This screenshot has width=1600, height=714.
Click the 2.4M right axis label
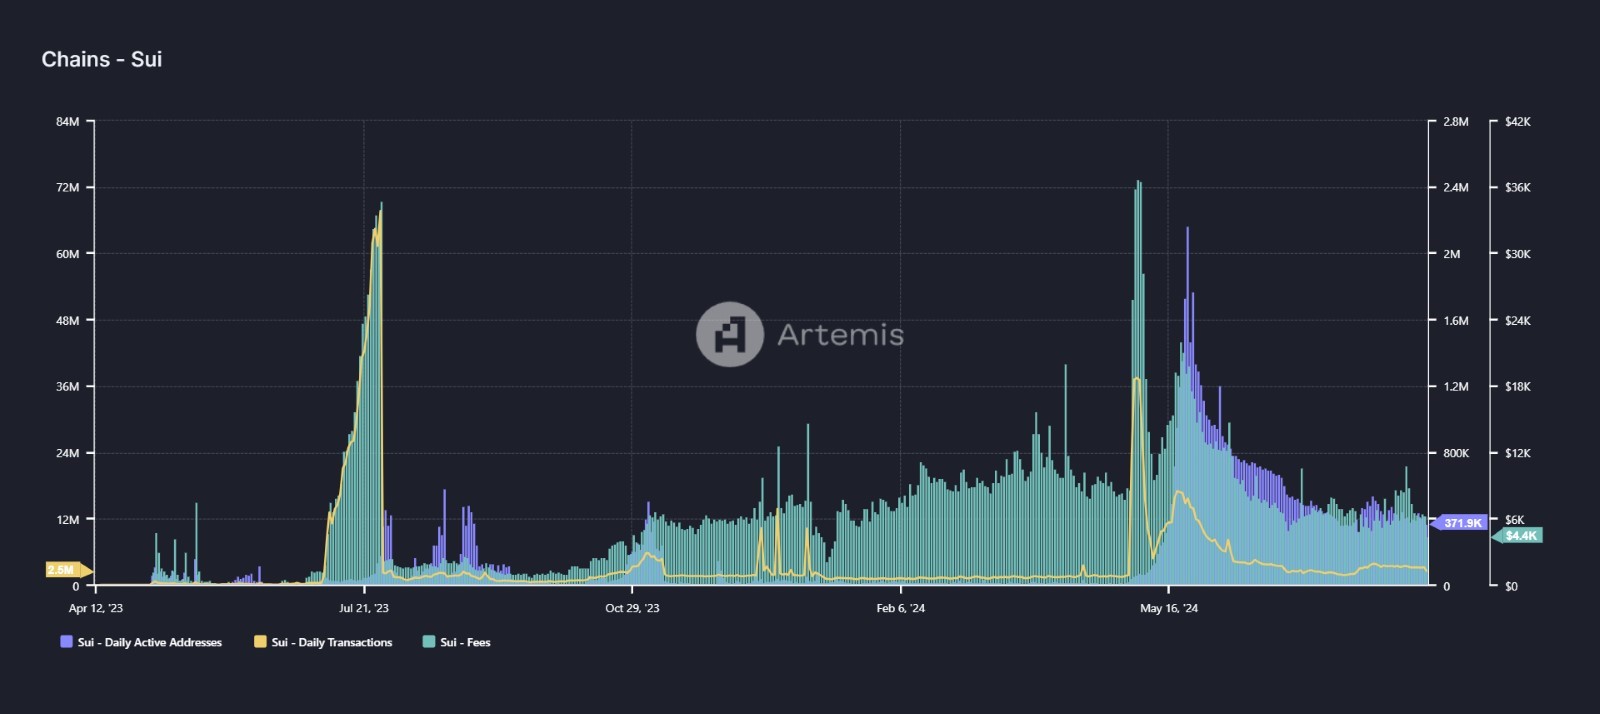[1456, 188]
